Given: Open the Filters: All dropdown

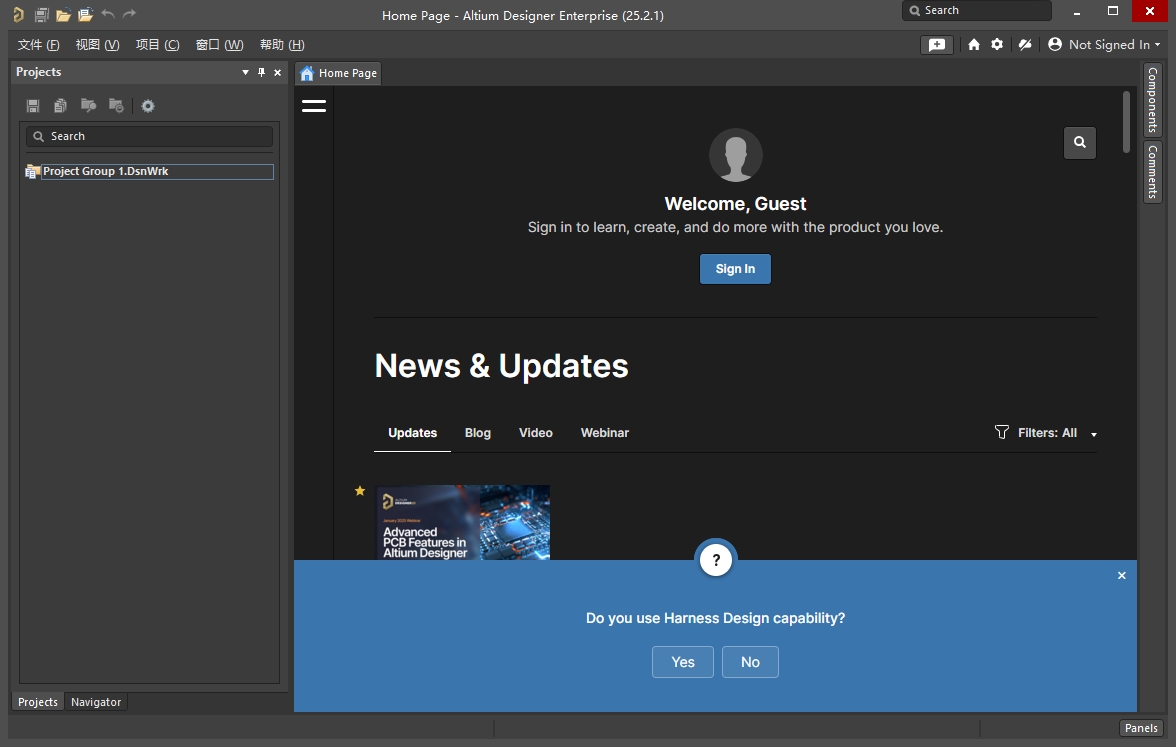Looking at the screenshot, I should [1046, 433].
